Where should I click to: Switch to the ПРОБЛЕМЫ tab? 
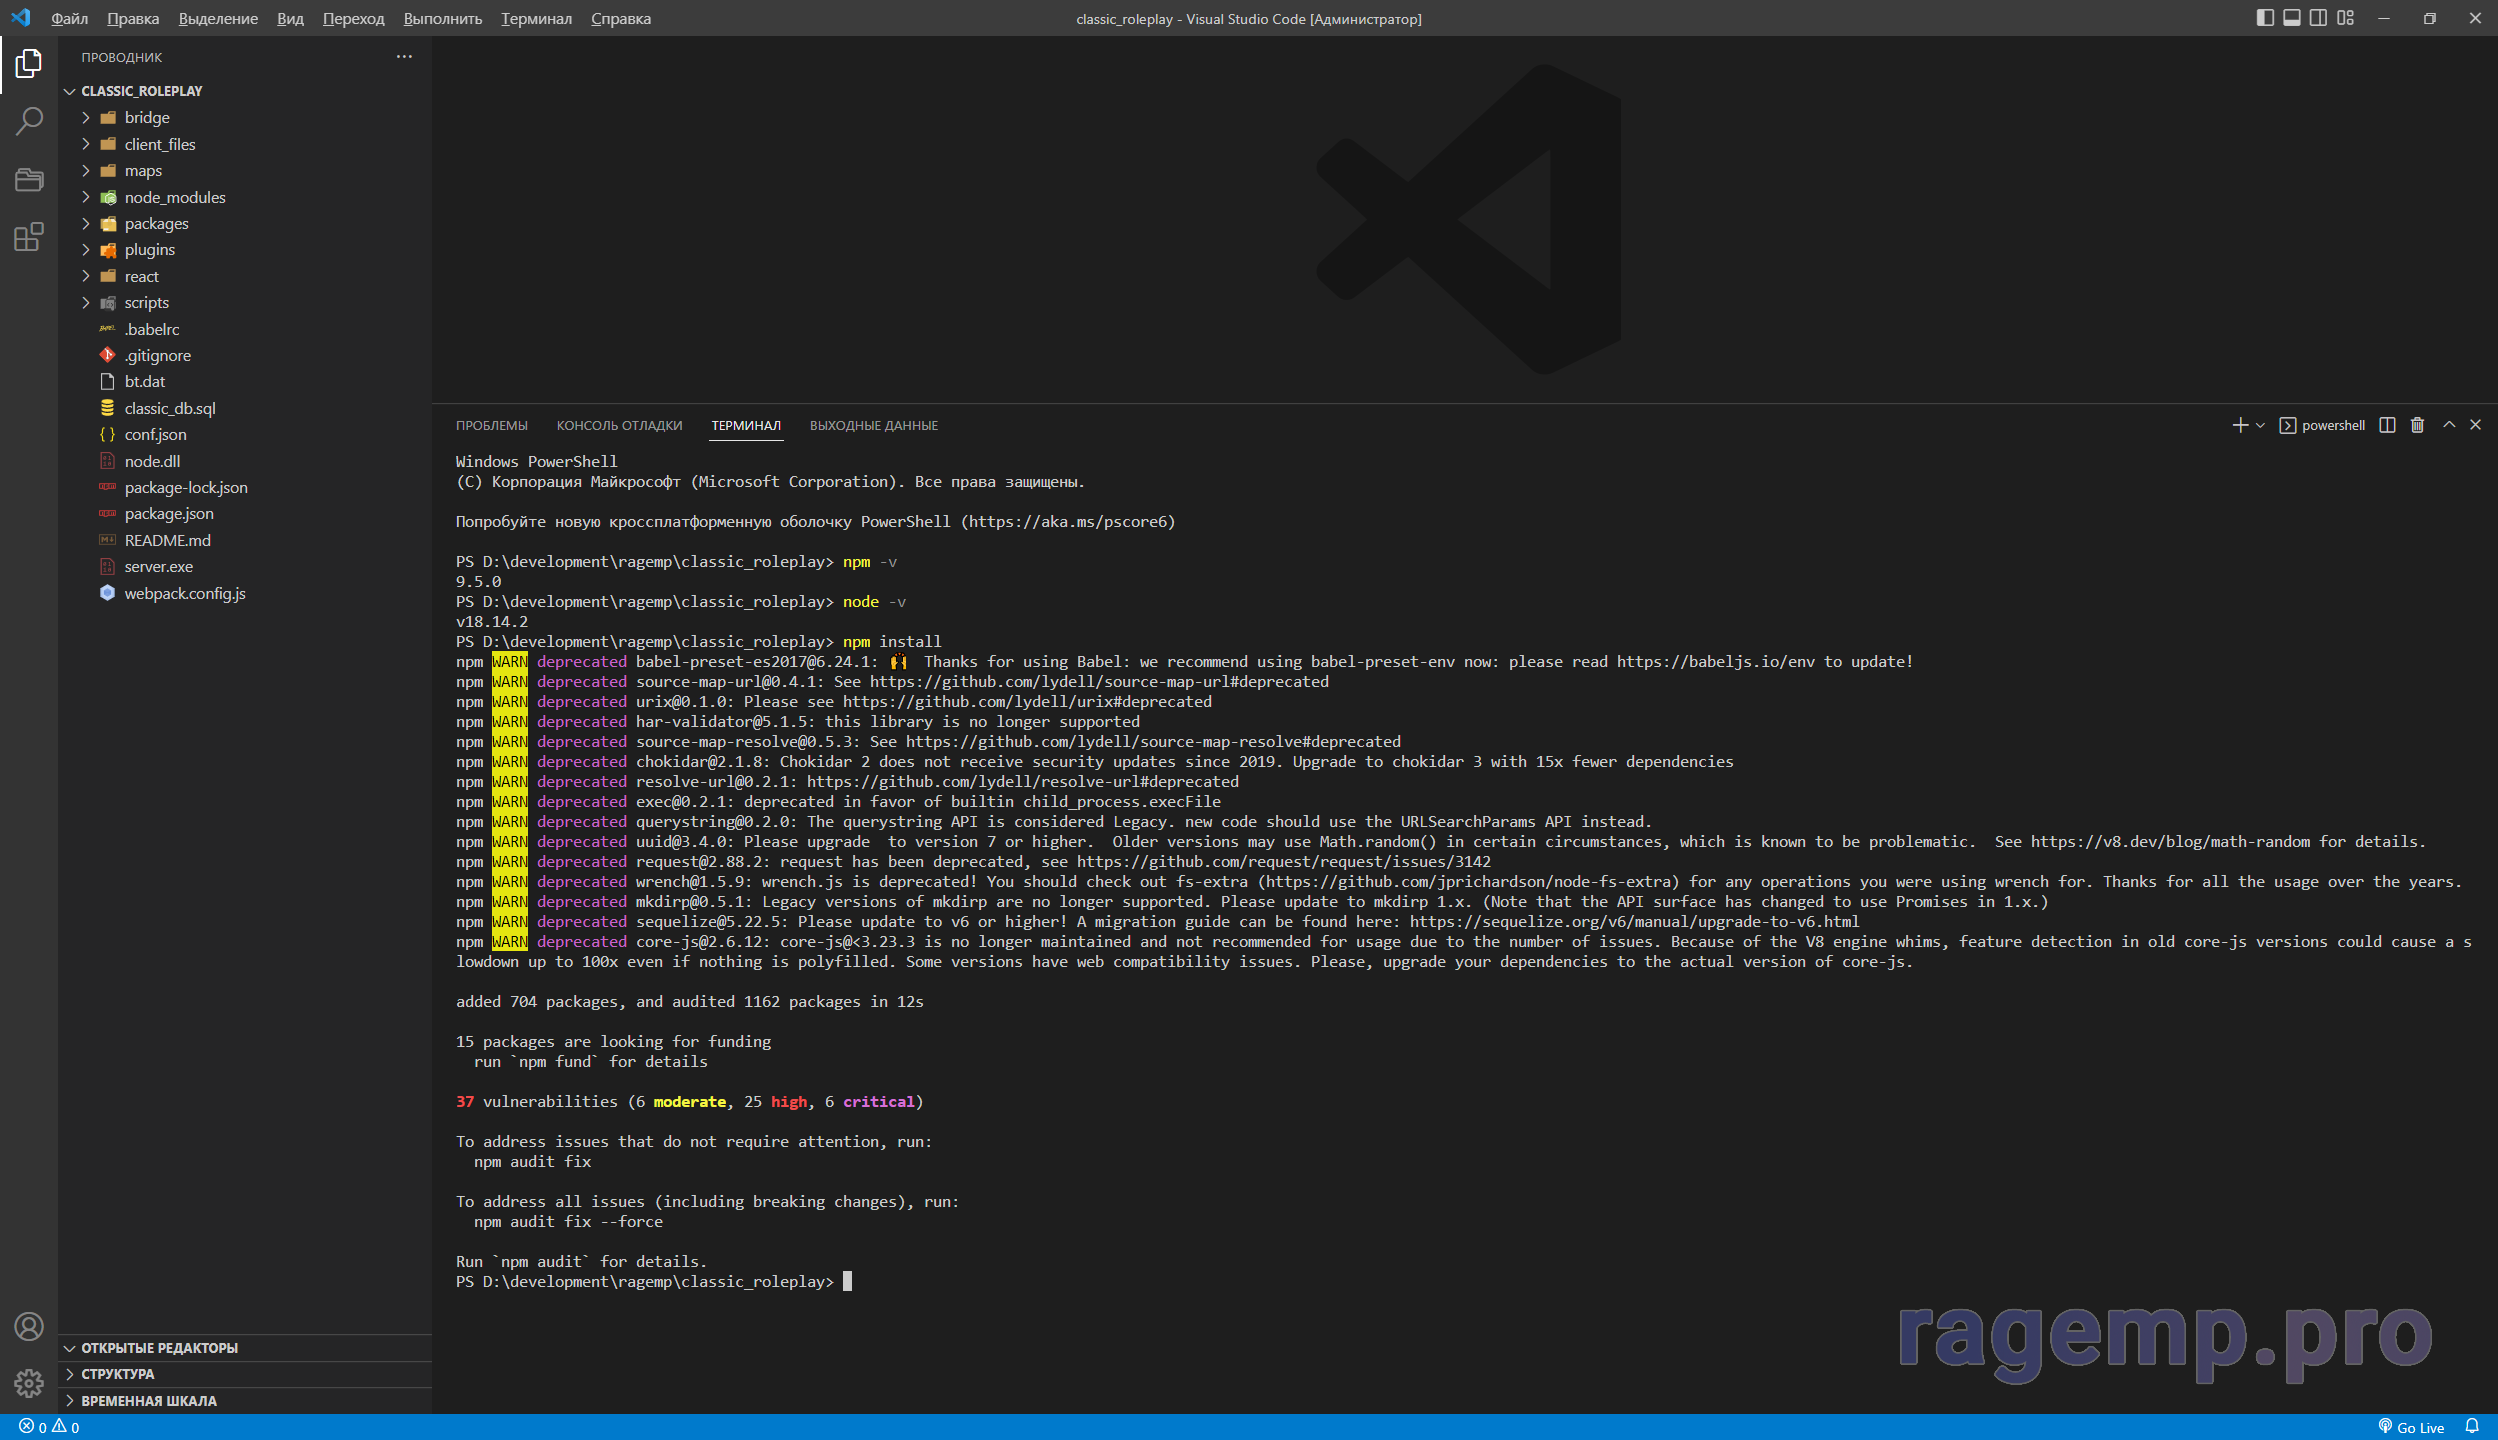tap(491, 425)
